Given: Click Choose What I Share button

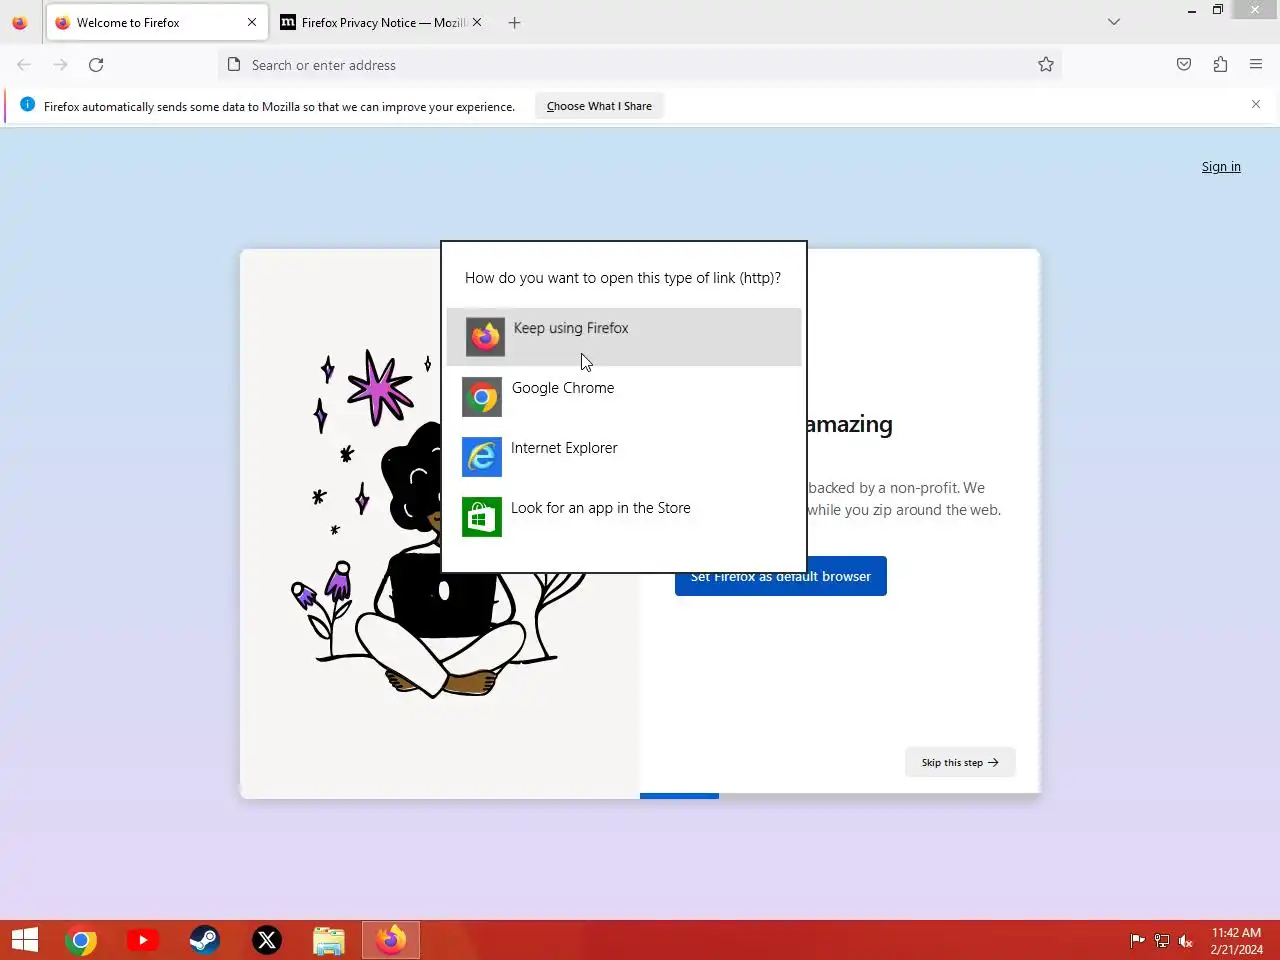Looking at the screenshot, I should (599, 106).
